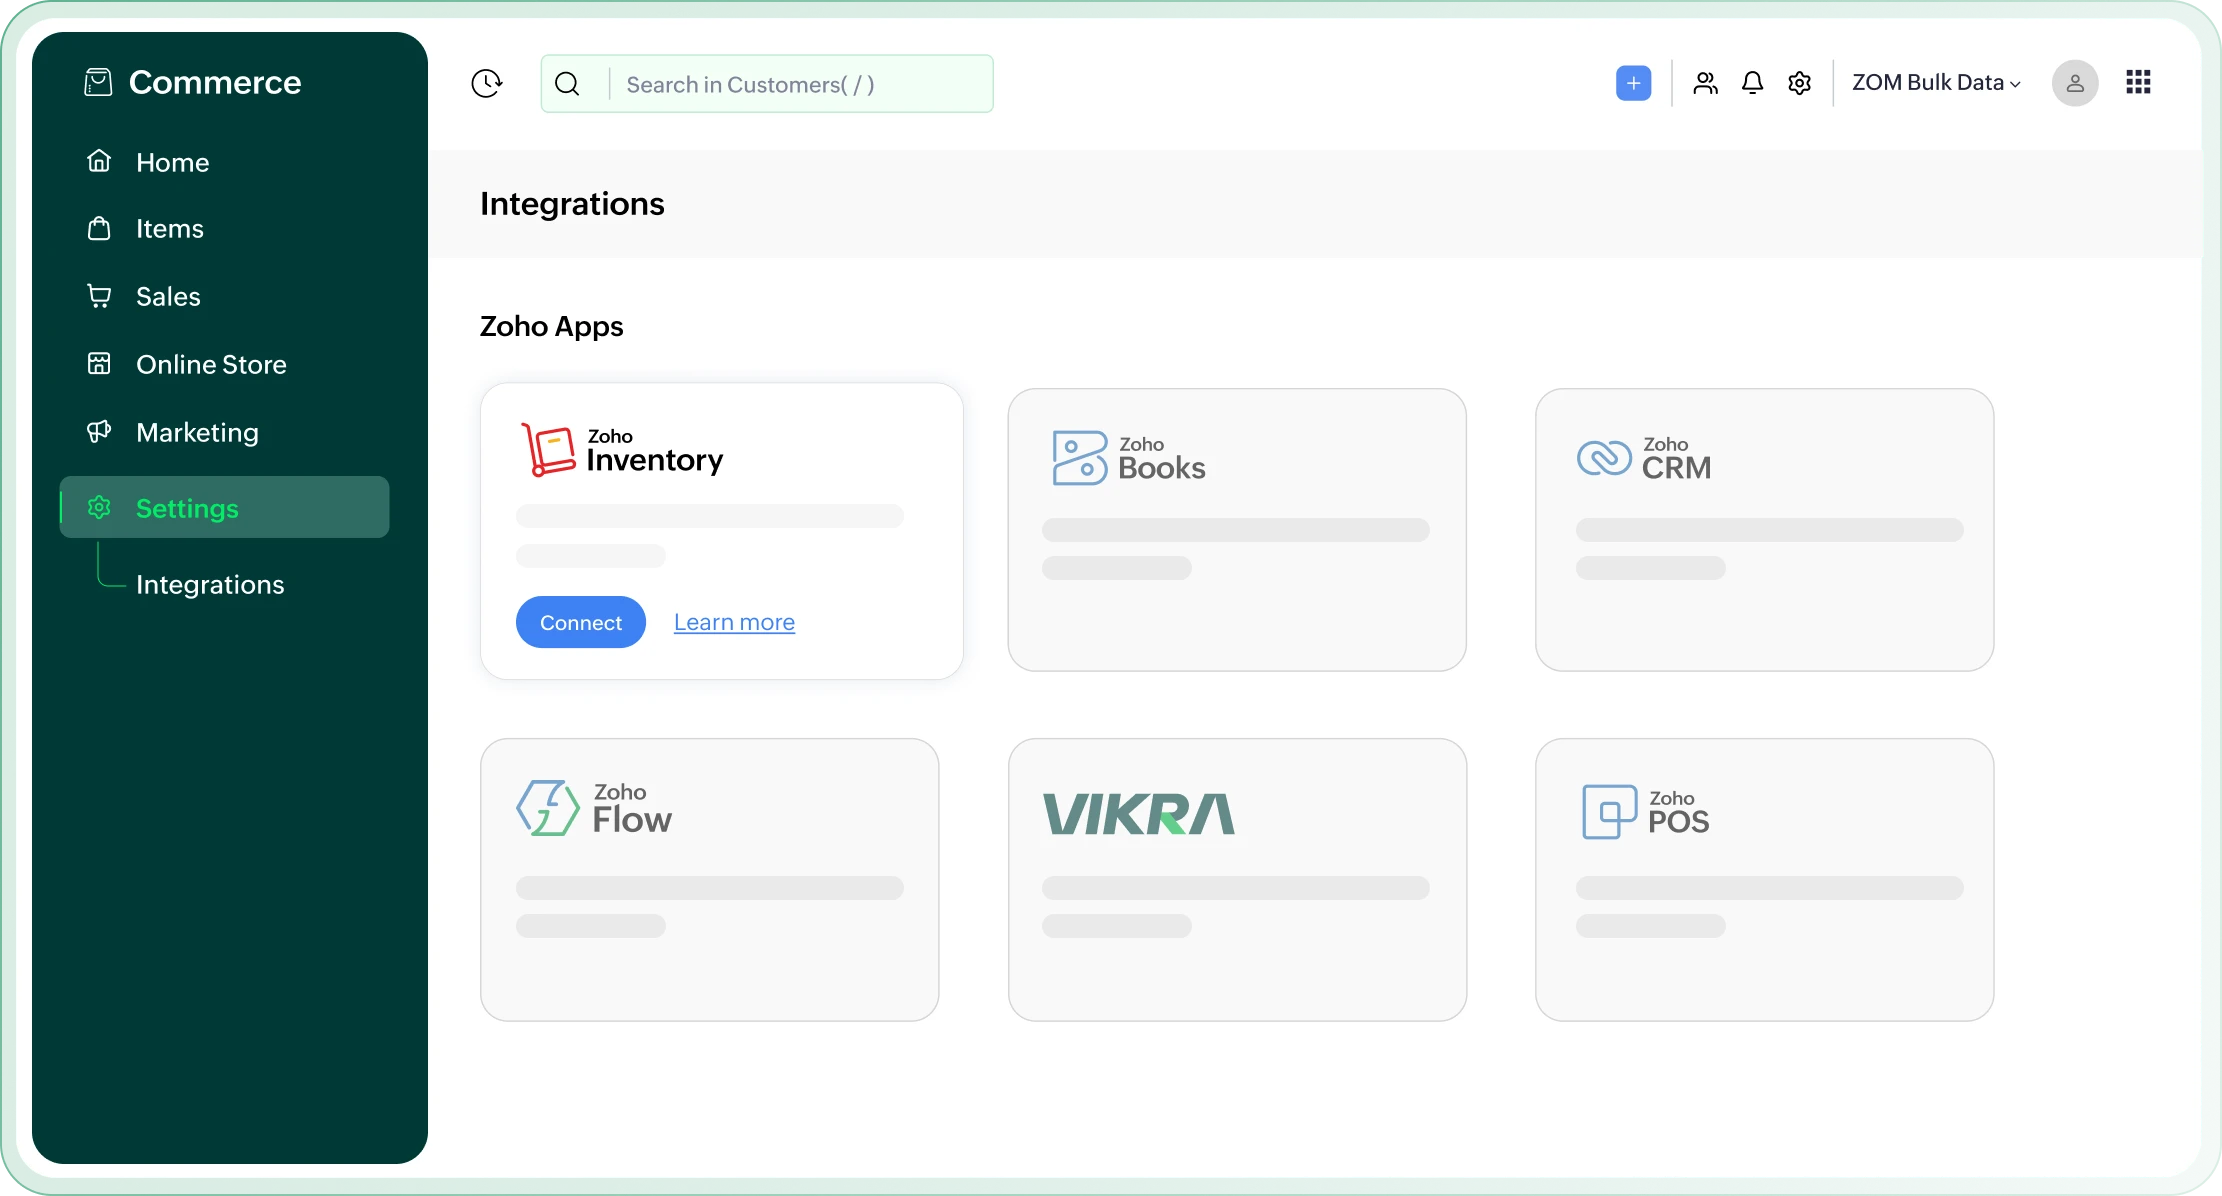Click the Zoho CRM name text

point(1677,459)
